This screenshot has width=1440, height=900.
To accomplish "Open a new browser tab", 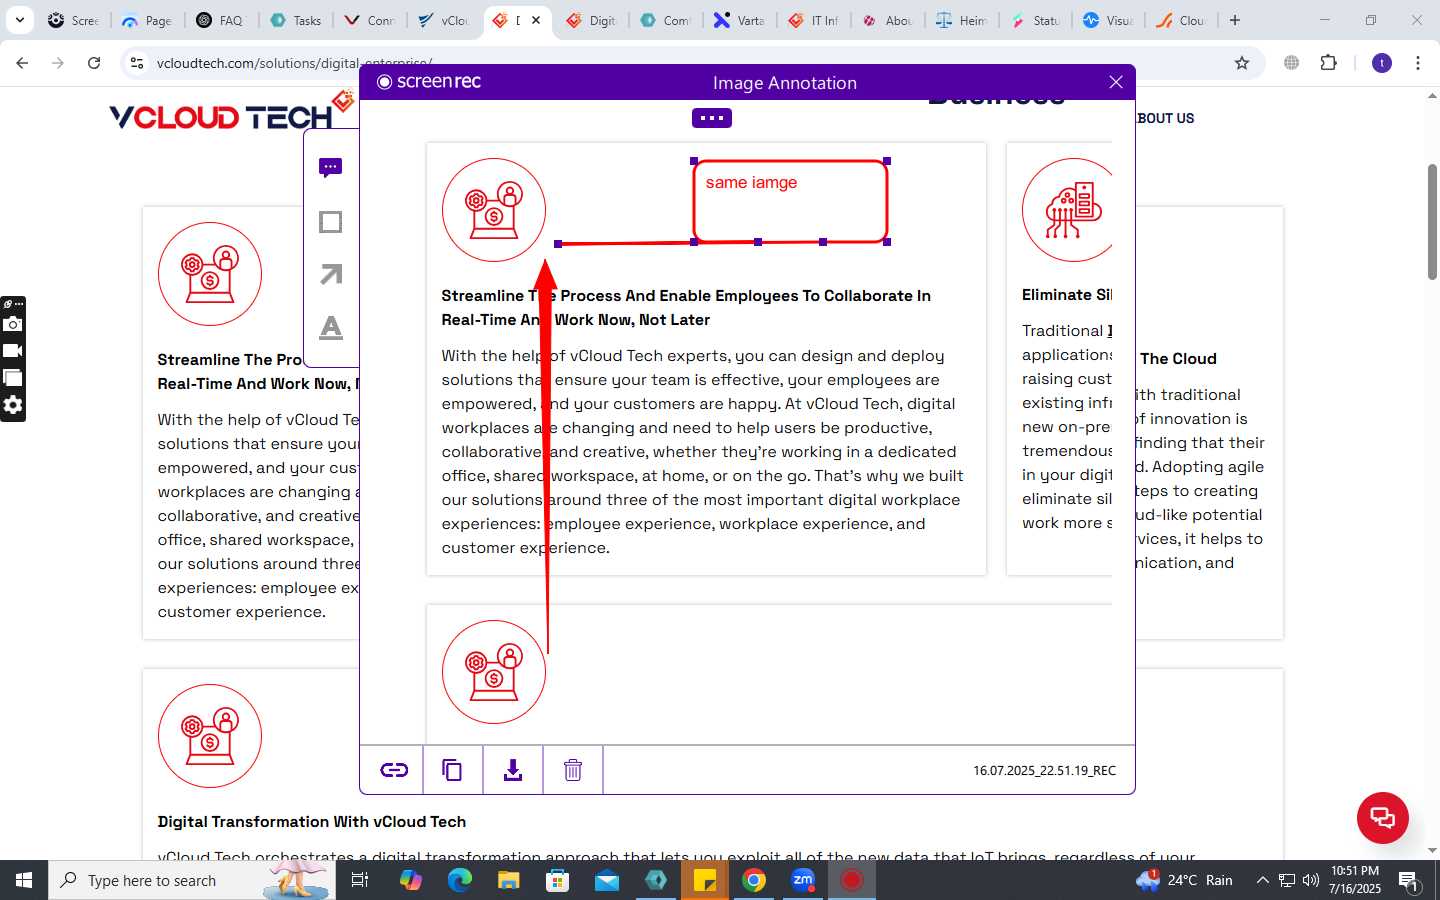I will pos(1235,20).
